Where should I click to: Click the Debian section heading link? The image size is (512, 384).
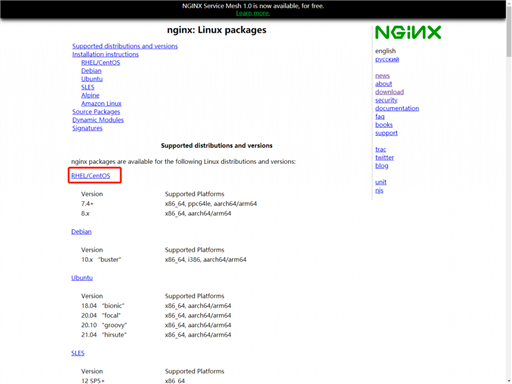coord(81,232)
